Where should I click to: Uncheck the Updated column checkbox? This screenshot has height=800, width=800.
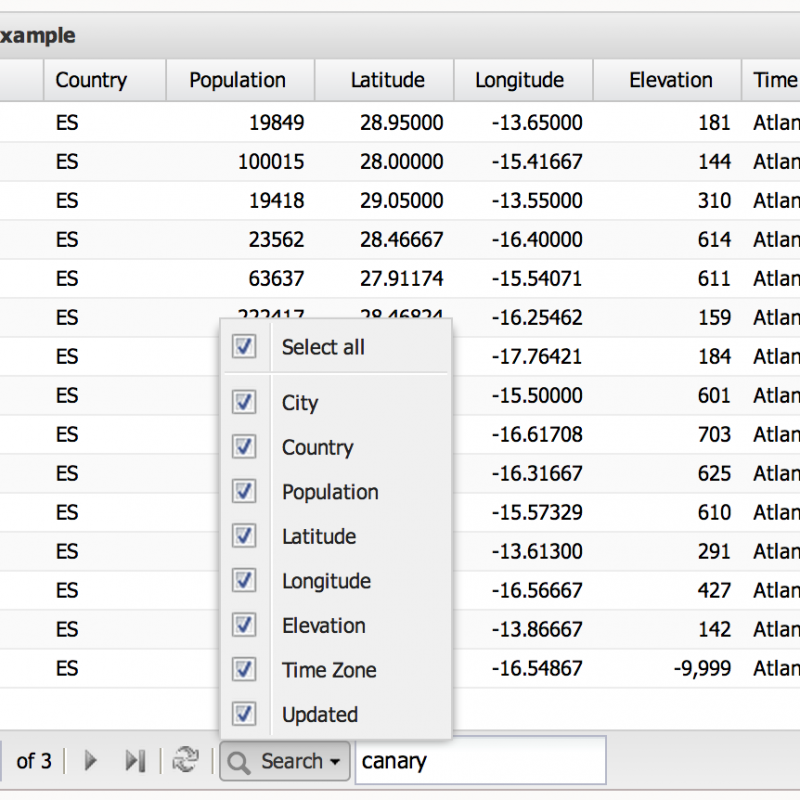pyautogui.click(x=244, y=714)
